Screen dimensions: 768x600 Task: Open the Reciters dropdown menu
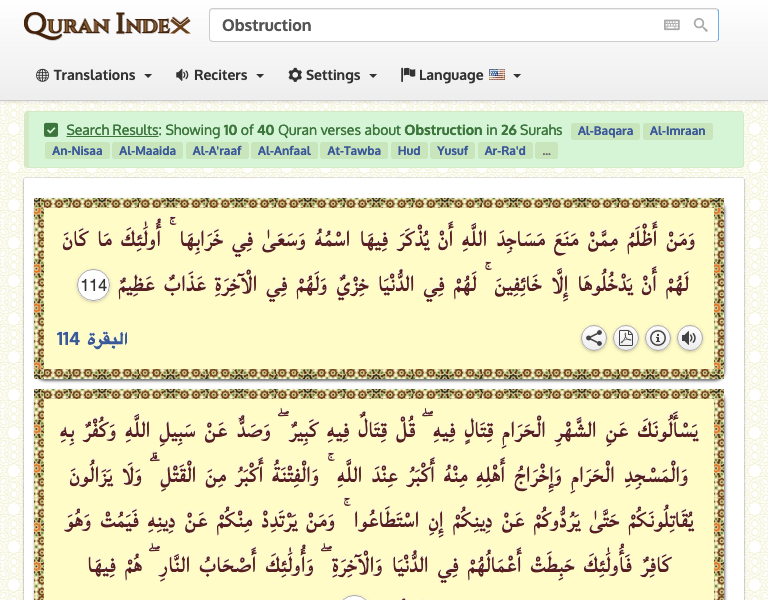tap(219, 75)
